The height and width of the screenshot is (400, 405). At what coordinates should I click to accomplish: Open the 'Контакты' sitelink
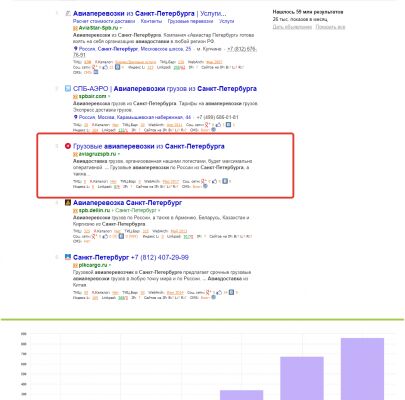(x=151, y=21)
